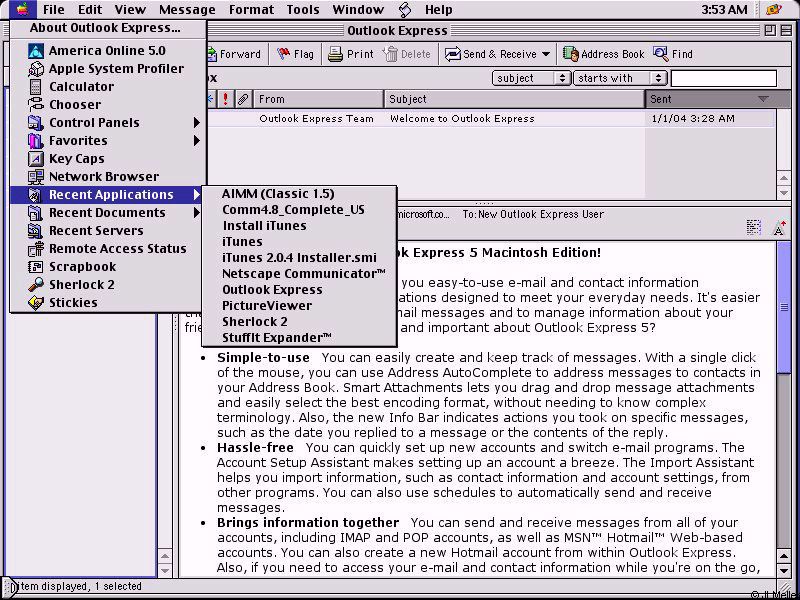Click the Calculator icon in Apple menu
This screenshot has height=600, width=800.
[x=36, y=87]
